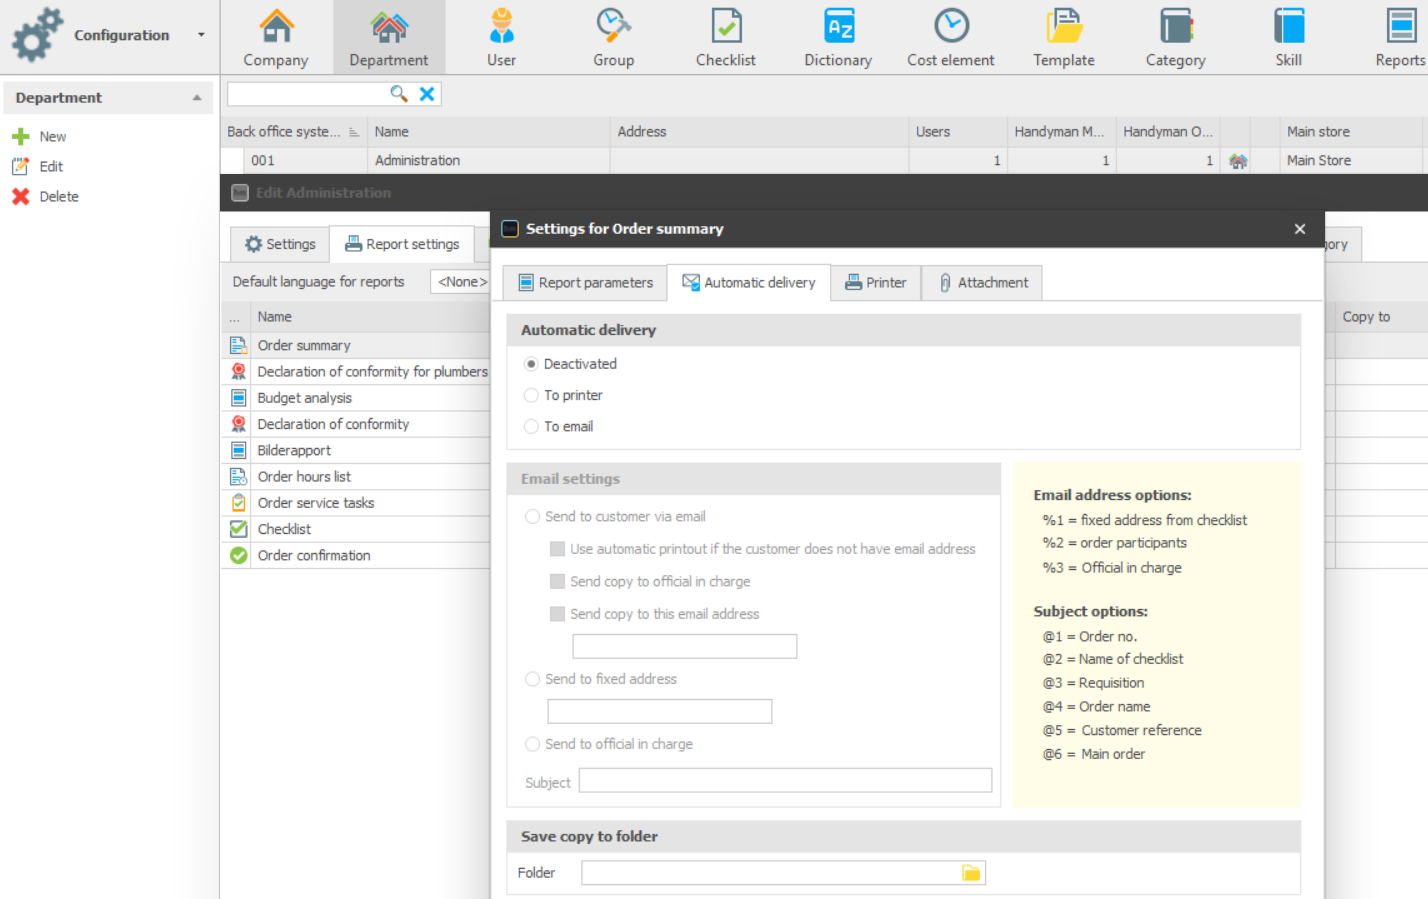
Task: Open the Checklist section in the toolbar
Action: pos(726,38)
